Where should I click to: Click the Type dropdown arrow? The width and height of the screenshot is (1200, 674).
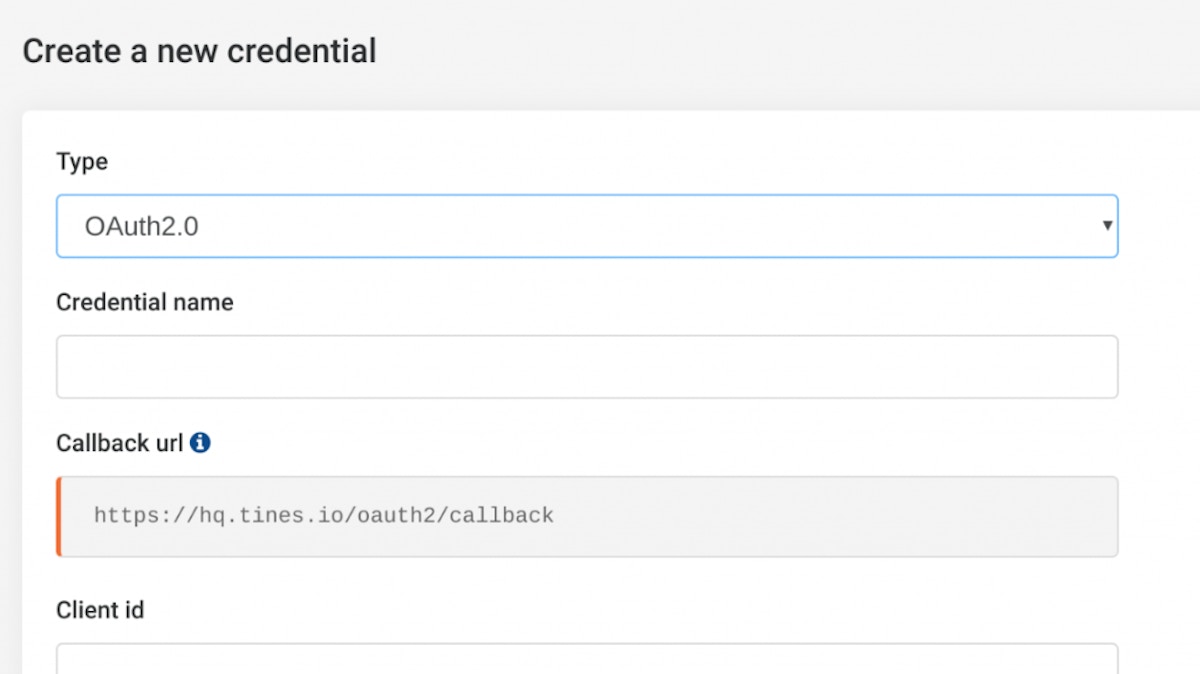pos(1107,226)
